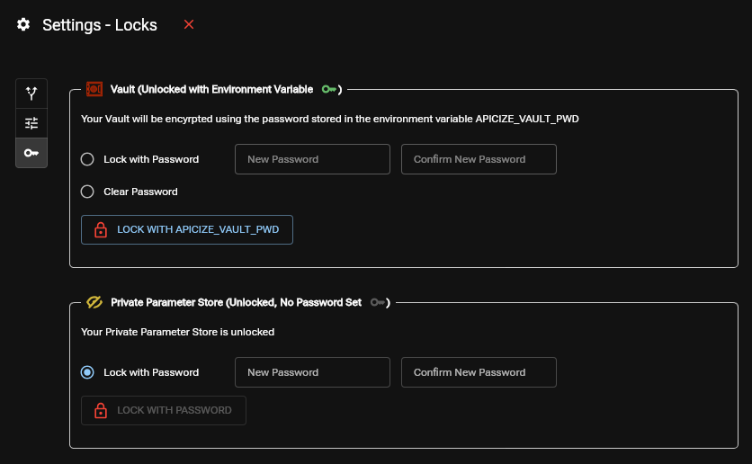Select the key Locks tab in the sidebar
The height and width of the screenshot is (464, 752).
tap(32, 152)
